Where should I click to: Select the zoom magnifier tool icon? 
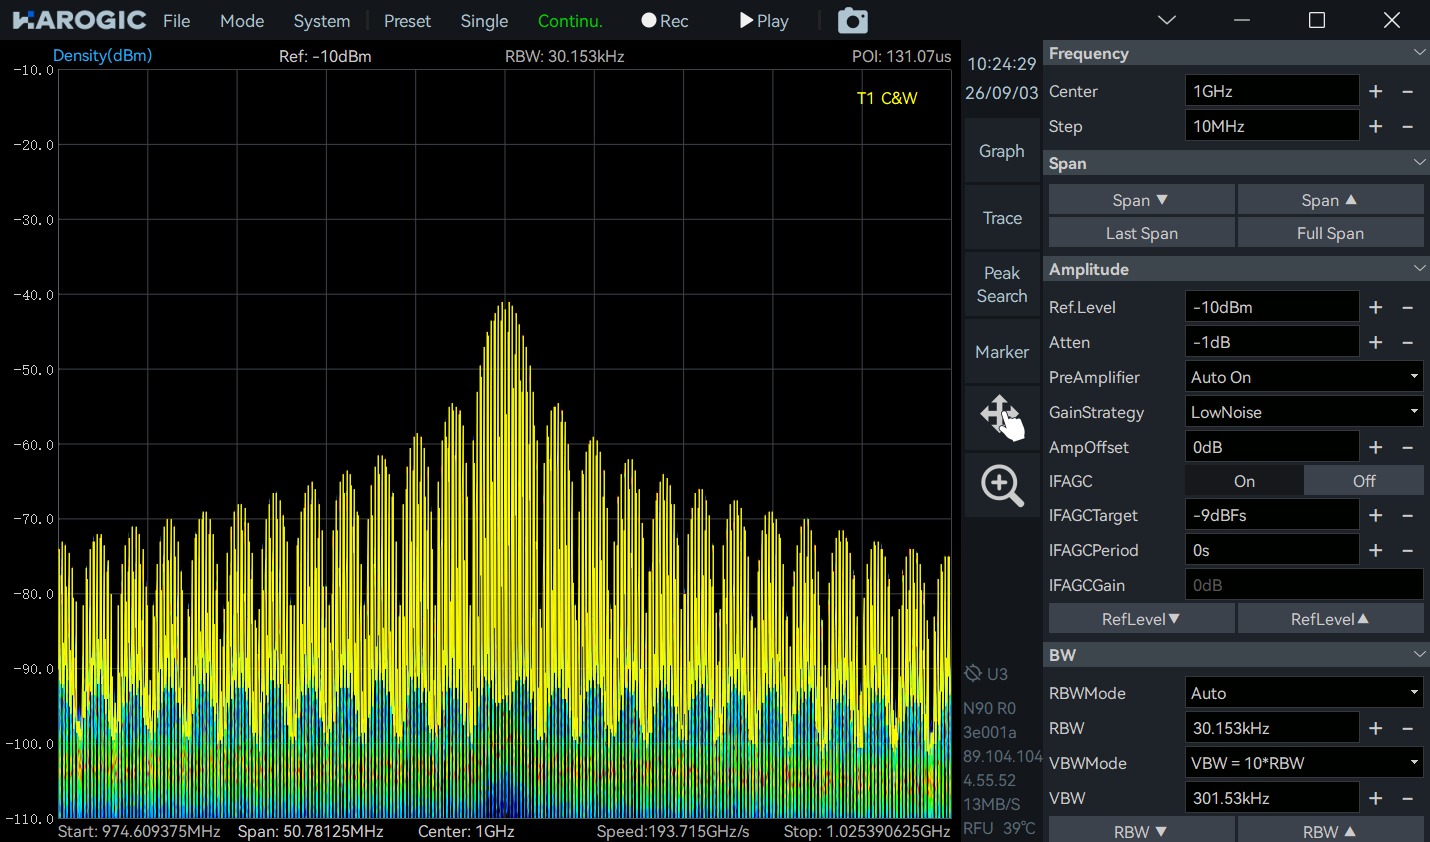pyautogui.click(x=1002, y=485)
